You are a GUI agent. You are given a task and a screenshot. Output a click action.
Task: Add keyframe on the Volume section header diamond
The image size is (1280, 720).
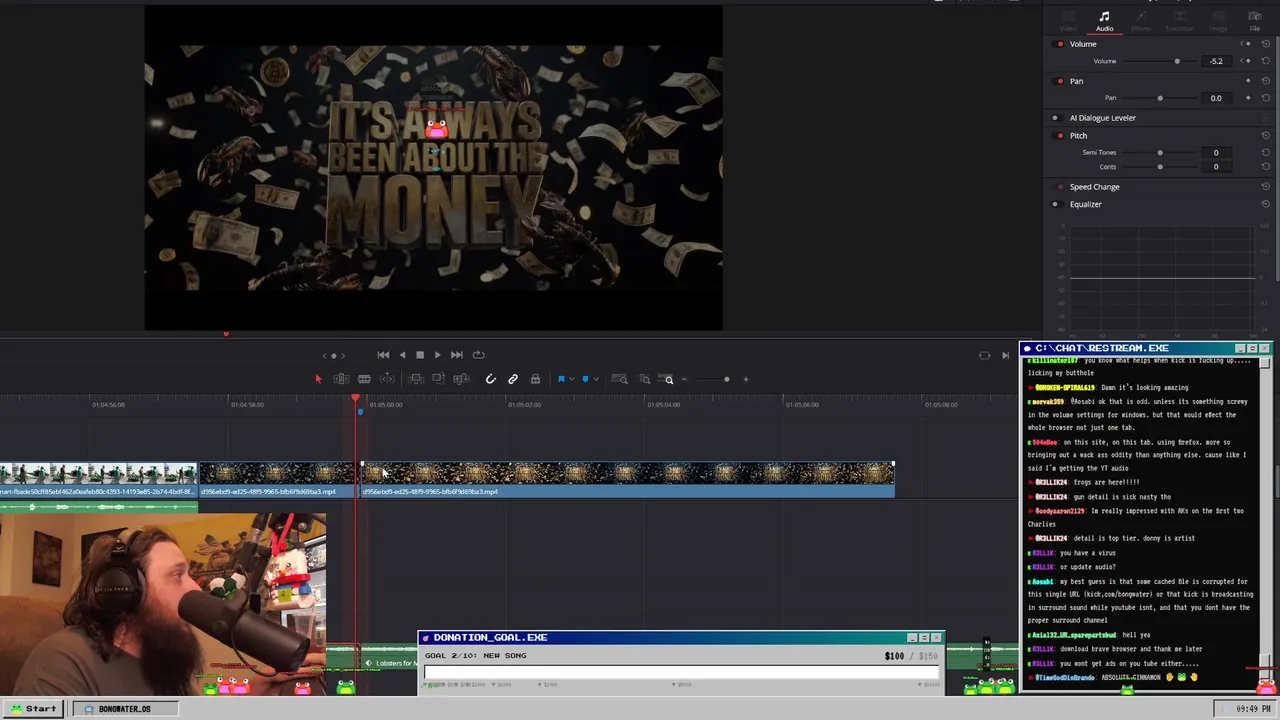pyautogui.click(x=1248, y=44)
